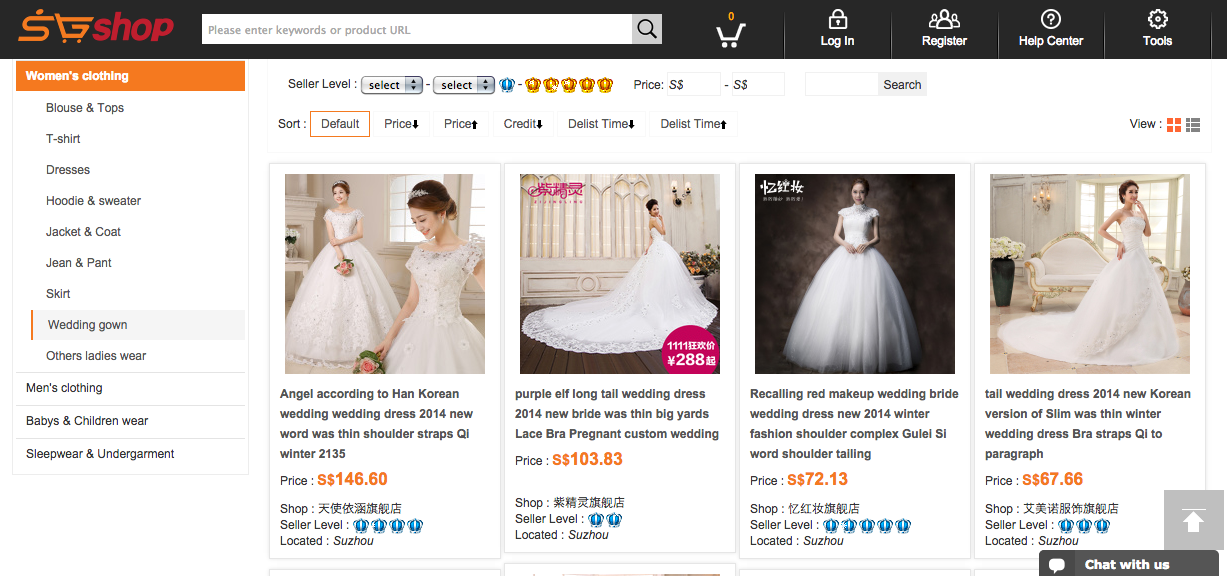Open the second Seller Level select dropdown
Image resolution: width=1227 pixels, height=576 pixels.
[464, 85]
